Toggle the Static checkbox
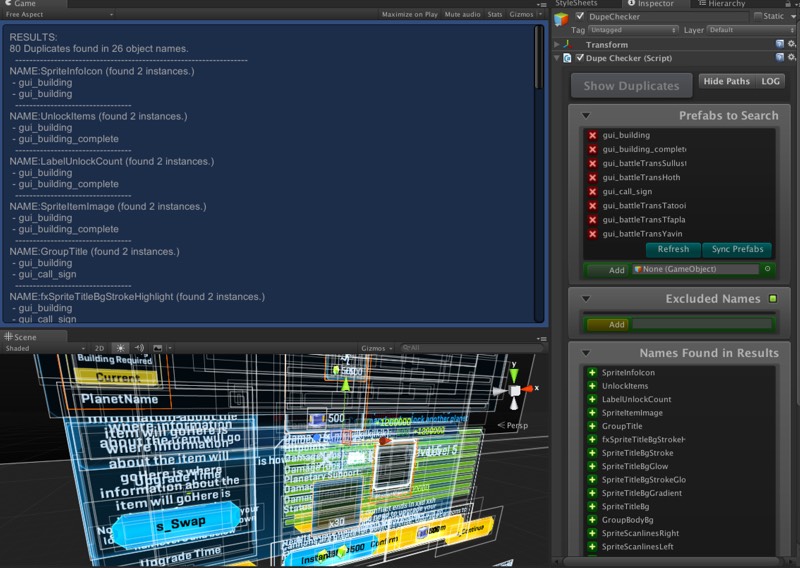 click(x=759, y=17)
